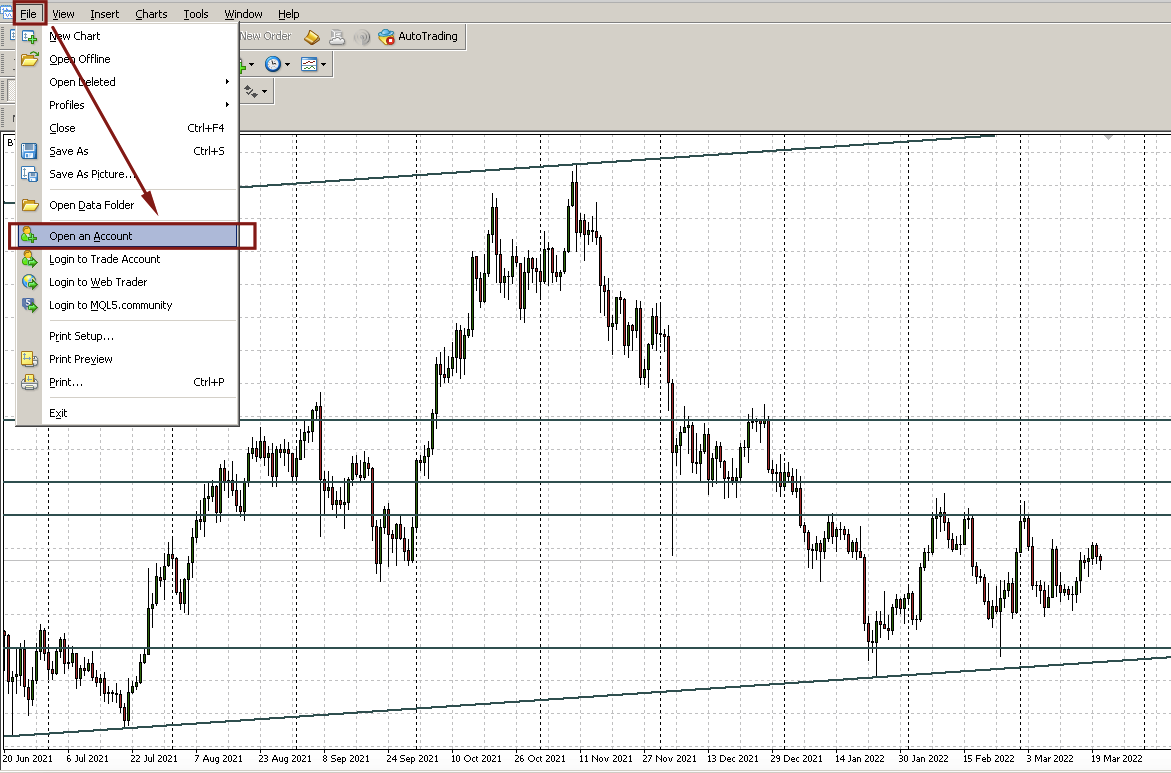Viewport: 1171px width, 773px height.
Task: Click the Periods clock icon
Action: pyautogui.click(x=273, y=64)
